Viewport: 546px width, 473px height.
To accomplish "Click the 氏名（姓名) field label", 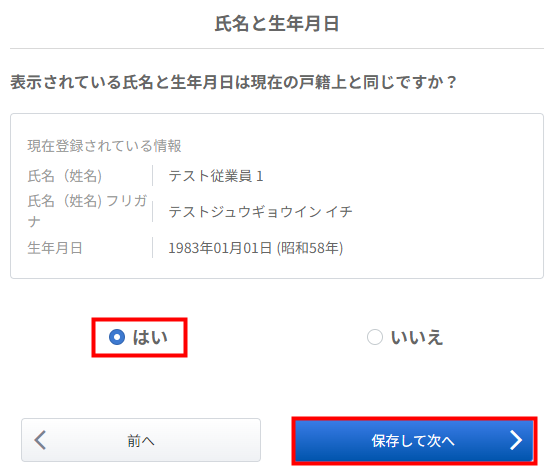I will [x=64, y=176].
